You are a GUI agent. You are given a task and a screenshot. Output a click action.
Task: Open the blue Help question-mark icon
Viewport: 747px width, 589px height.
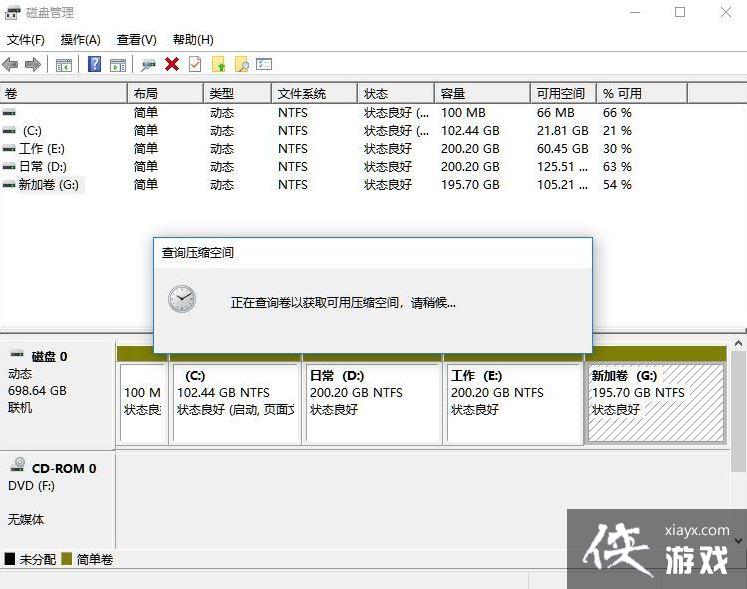(x=95, y=64)
